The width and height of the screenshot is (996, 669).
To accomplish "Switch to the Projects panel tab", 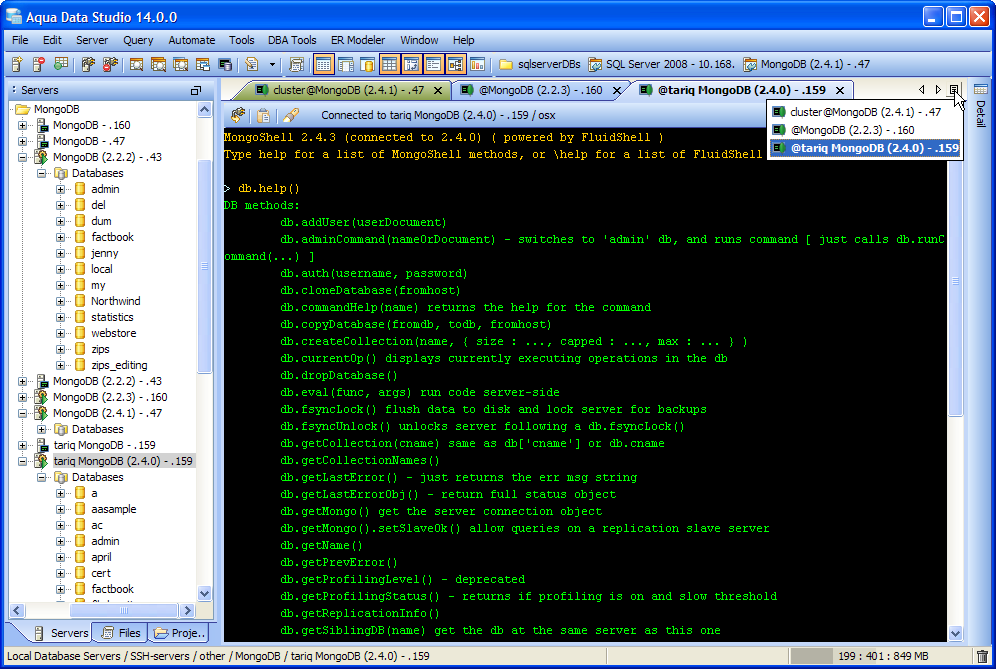I will [x=180, y=633].
